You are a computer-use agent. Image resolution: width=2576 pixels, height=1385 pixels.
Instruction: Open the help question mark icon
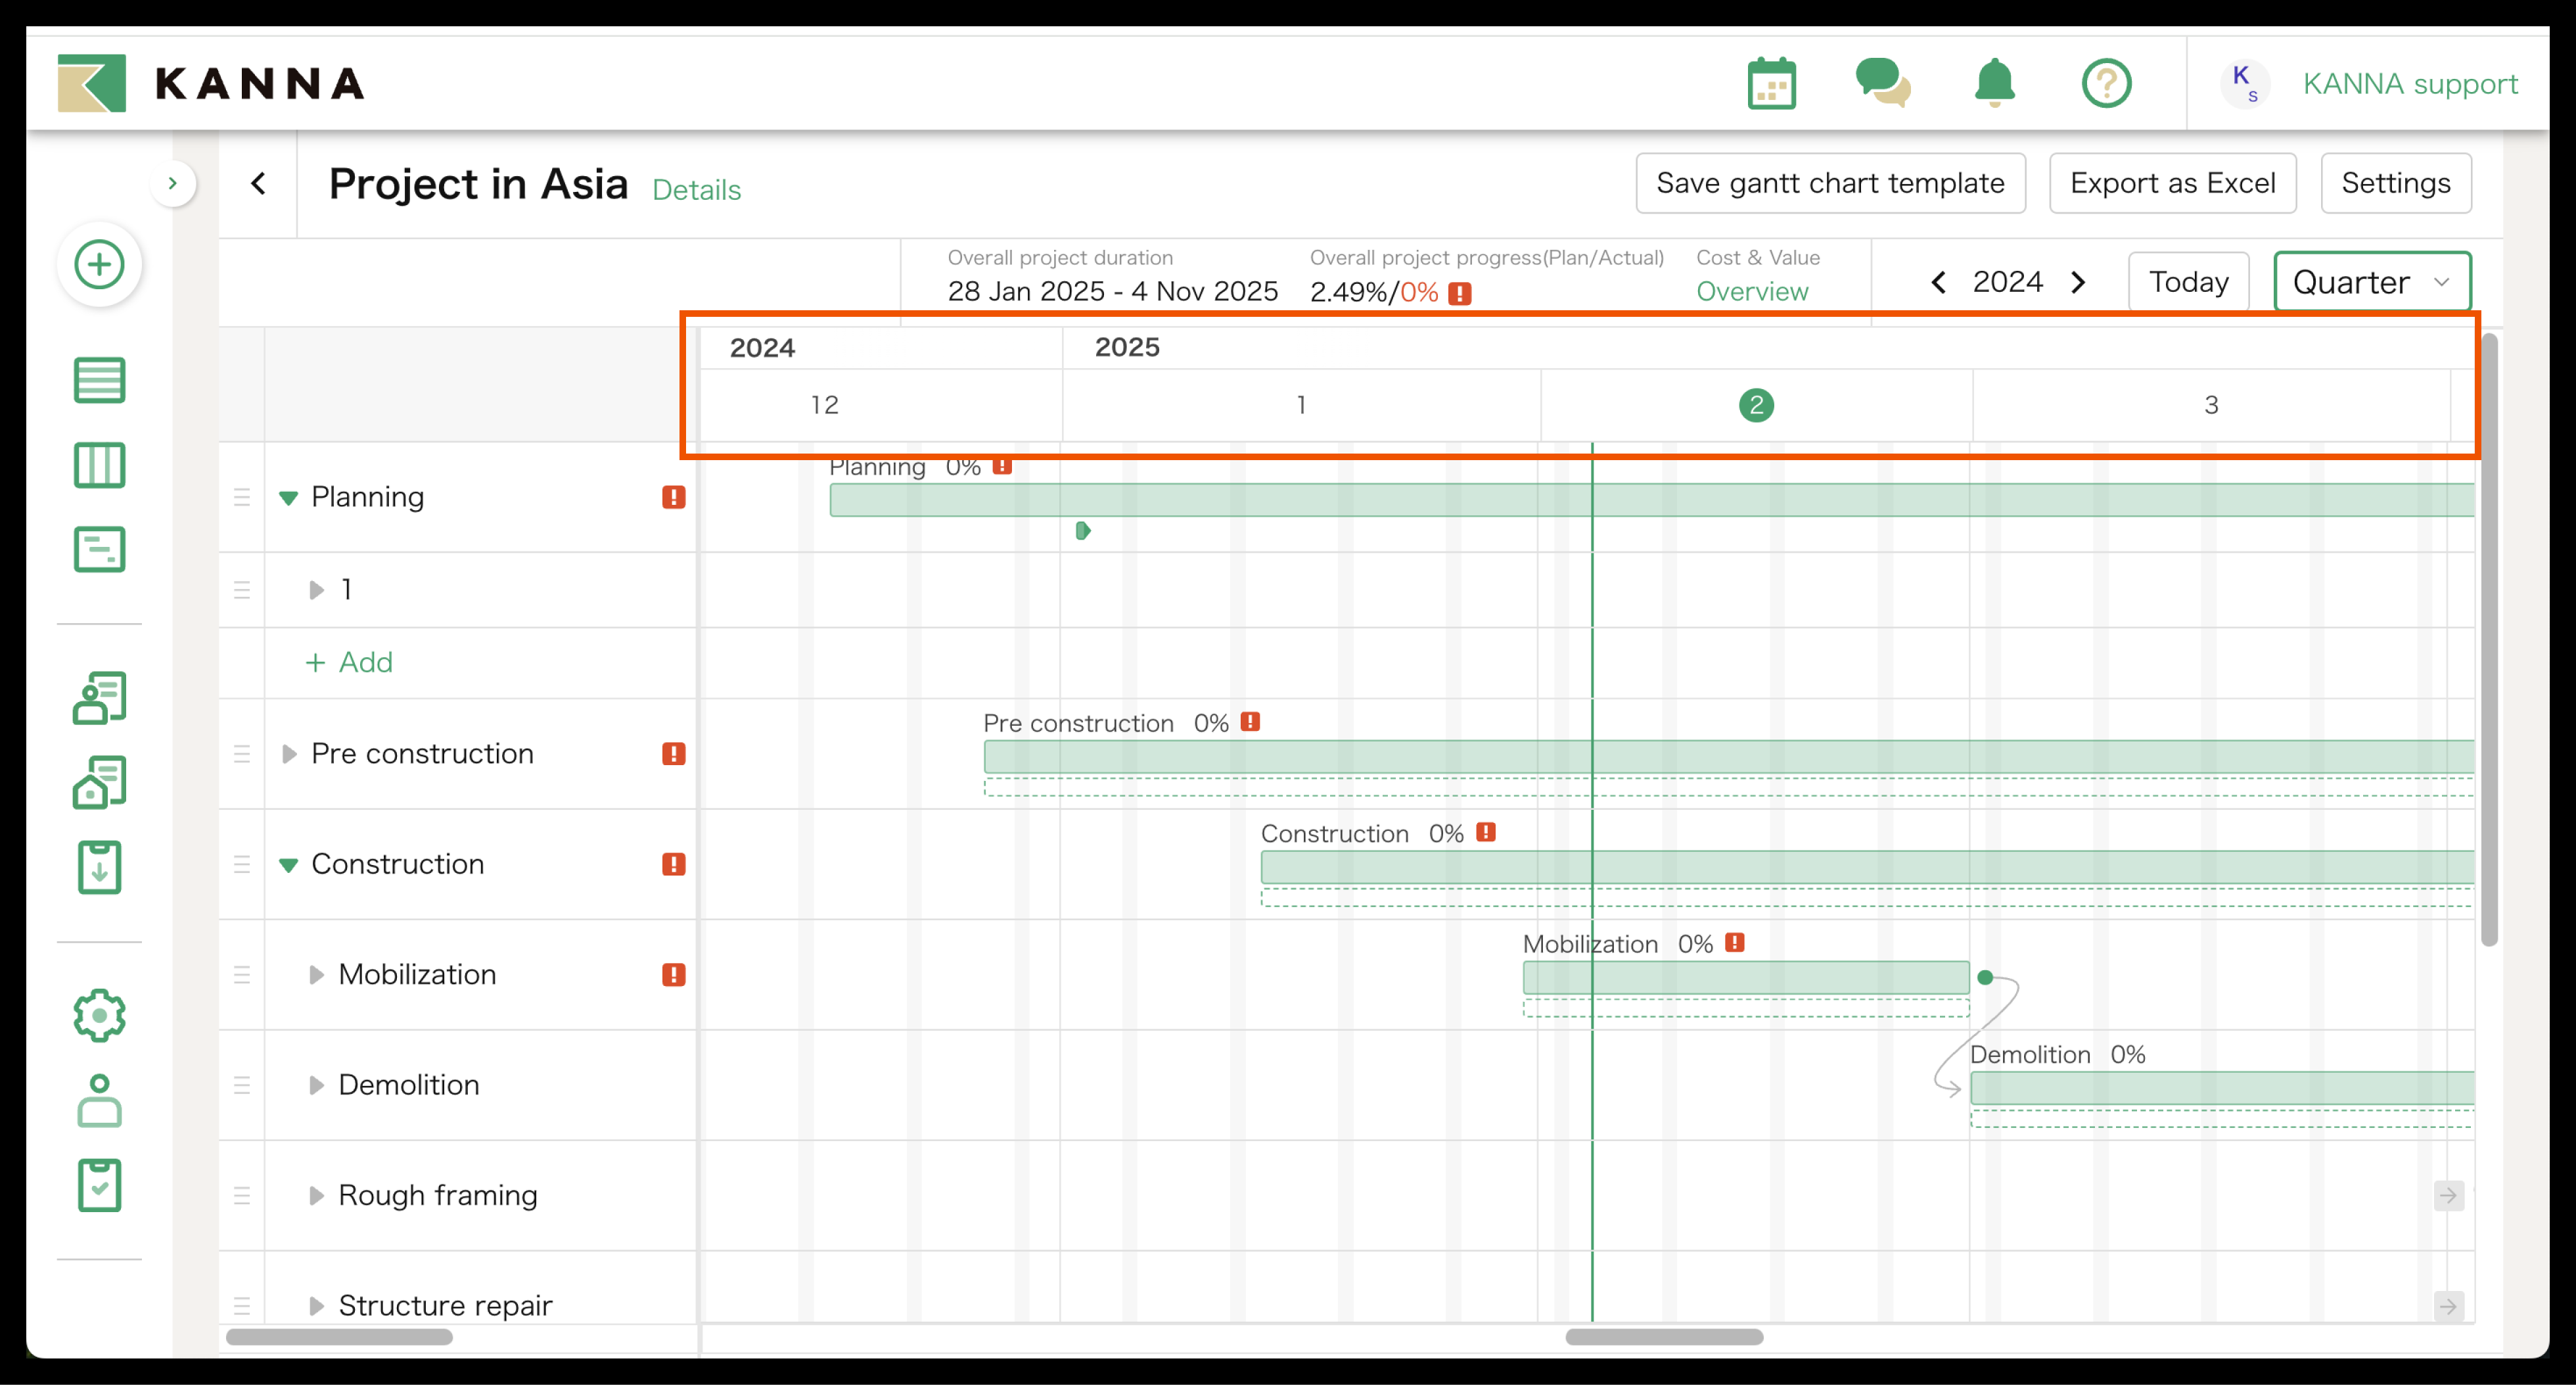2106,83
